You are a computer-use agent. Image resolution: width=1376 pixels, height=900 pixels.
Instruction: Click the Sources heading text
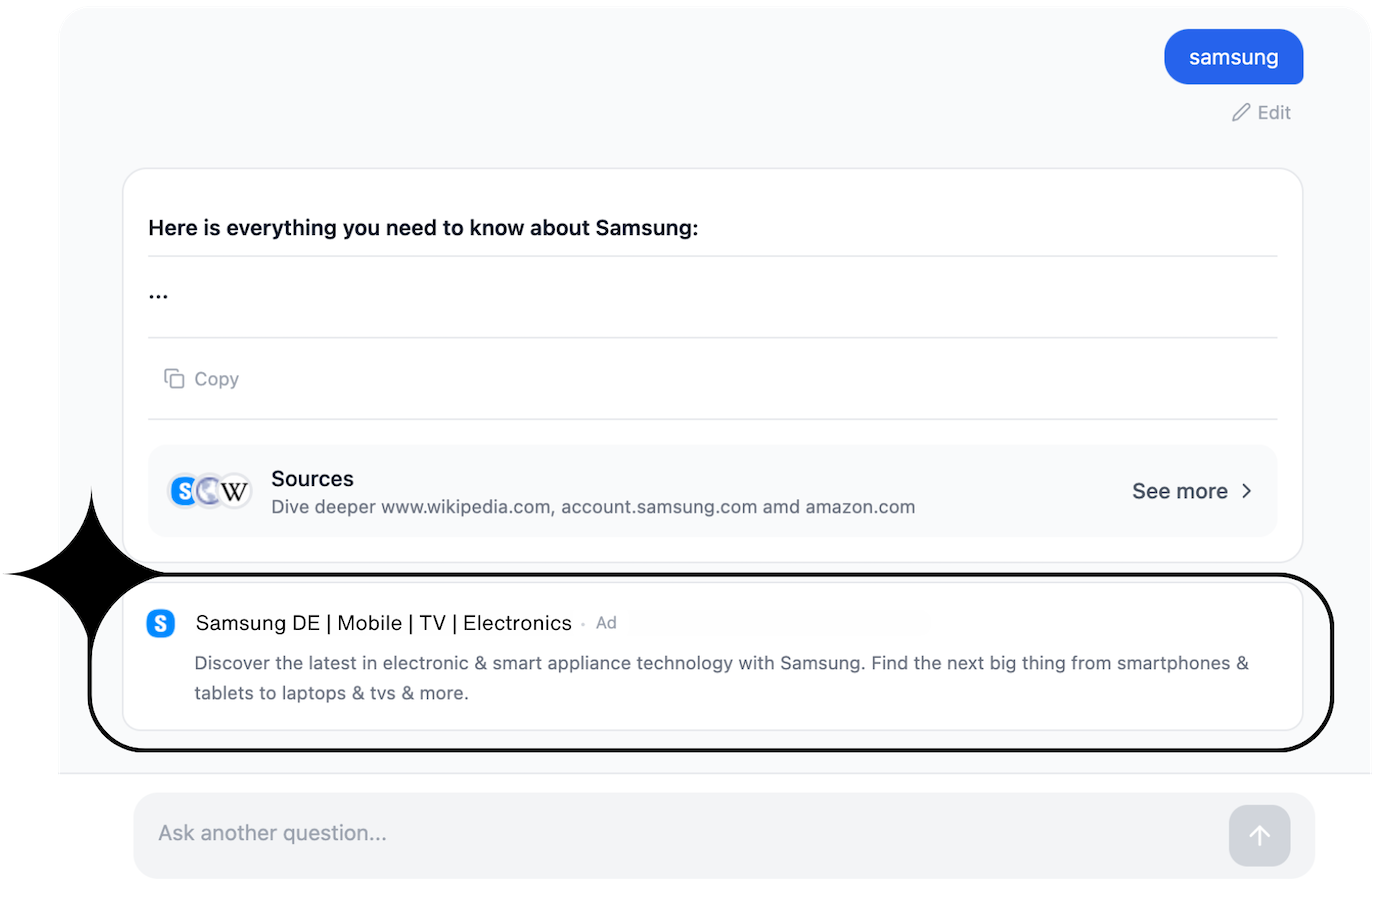(312, 478)
